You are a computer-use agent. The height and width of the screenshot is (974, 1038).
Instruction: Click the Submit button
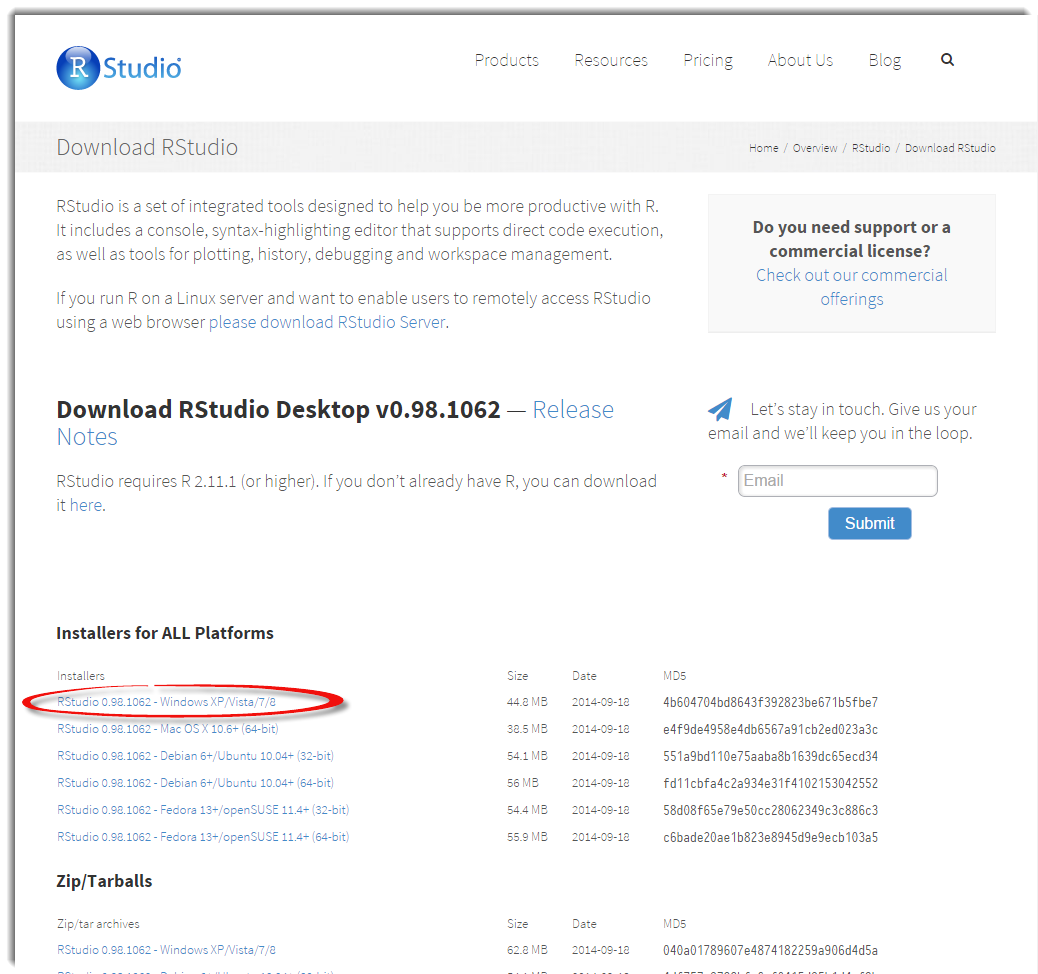click(x=869, y=523)
